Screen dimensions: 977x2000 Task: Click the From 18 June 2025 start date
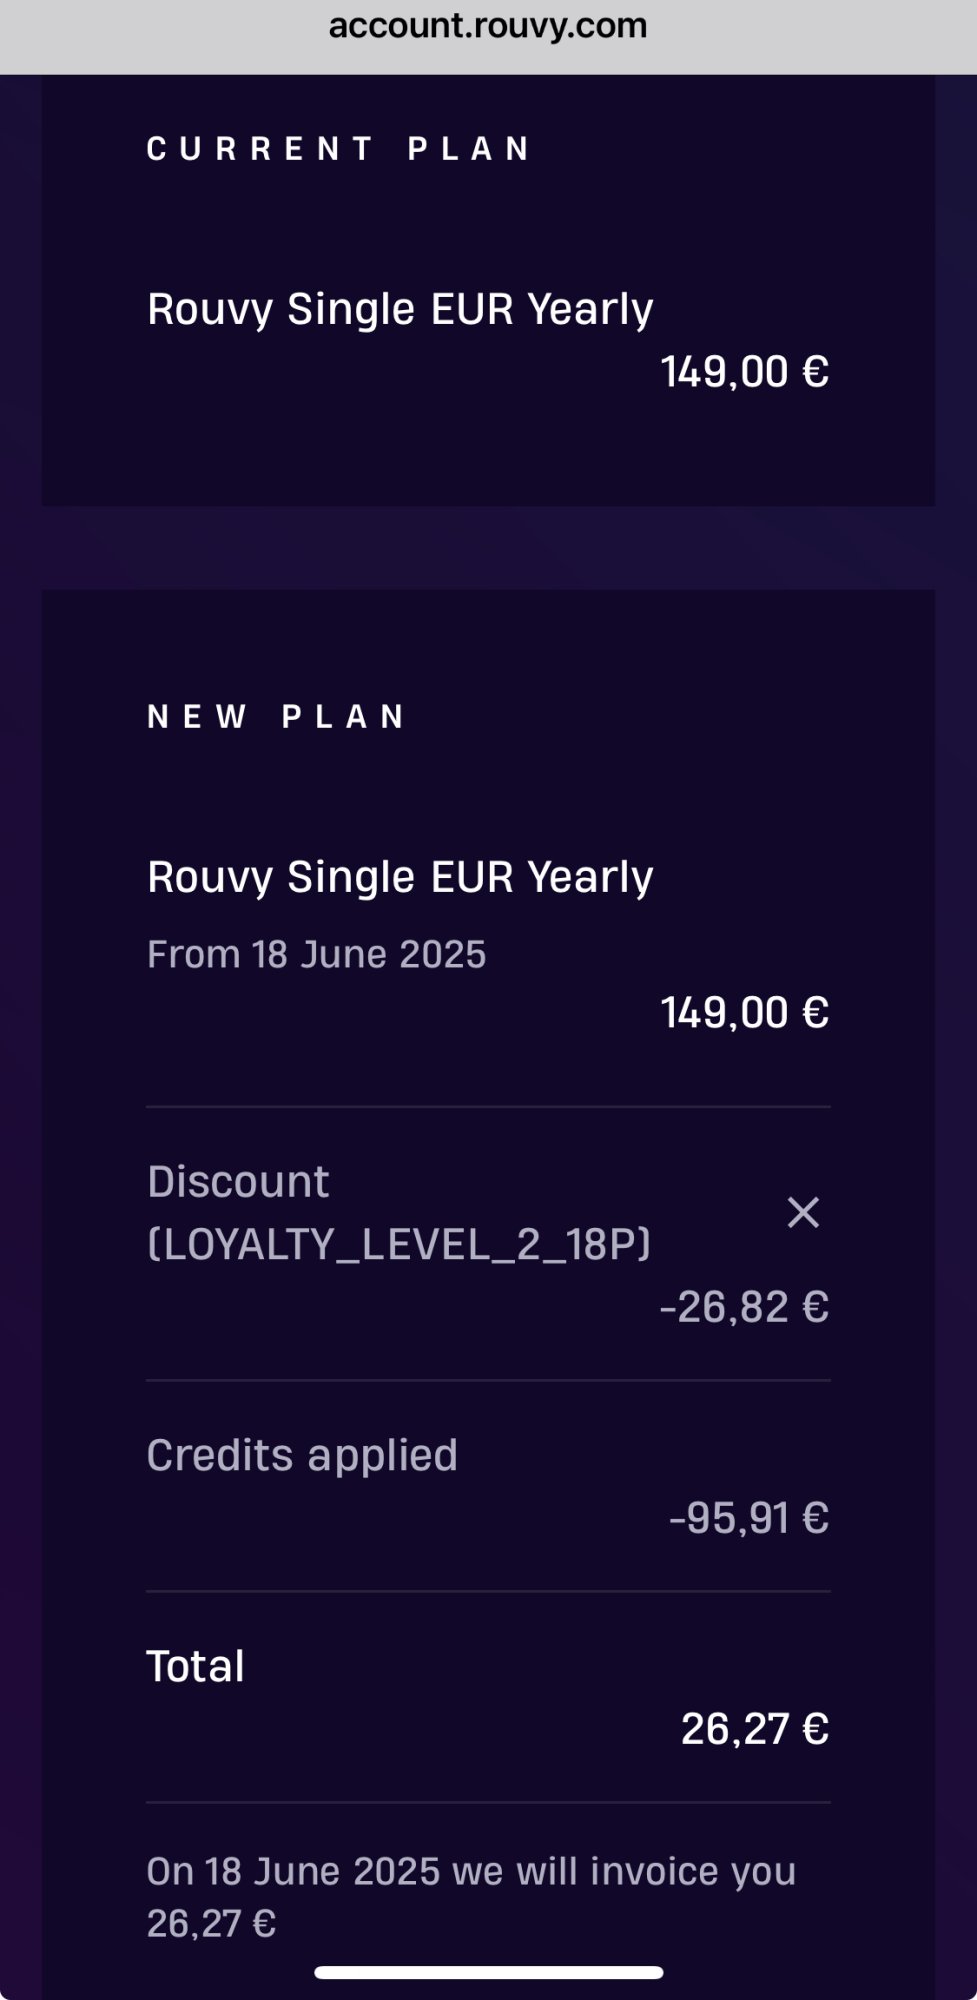pos(316,954)
